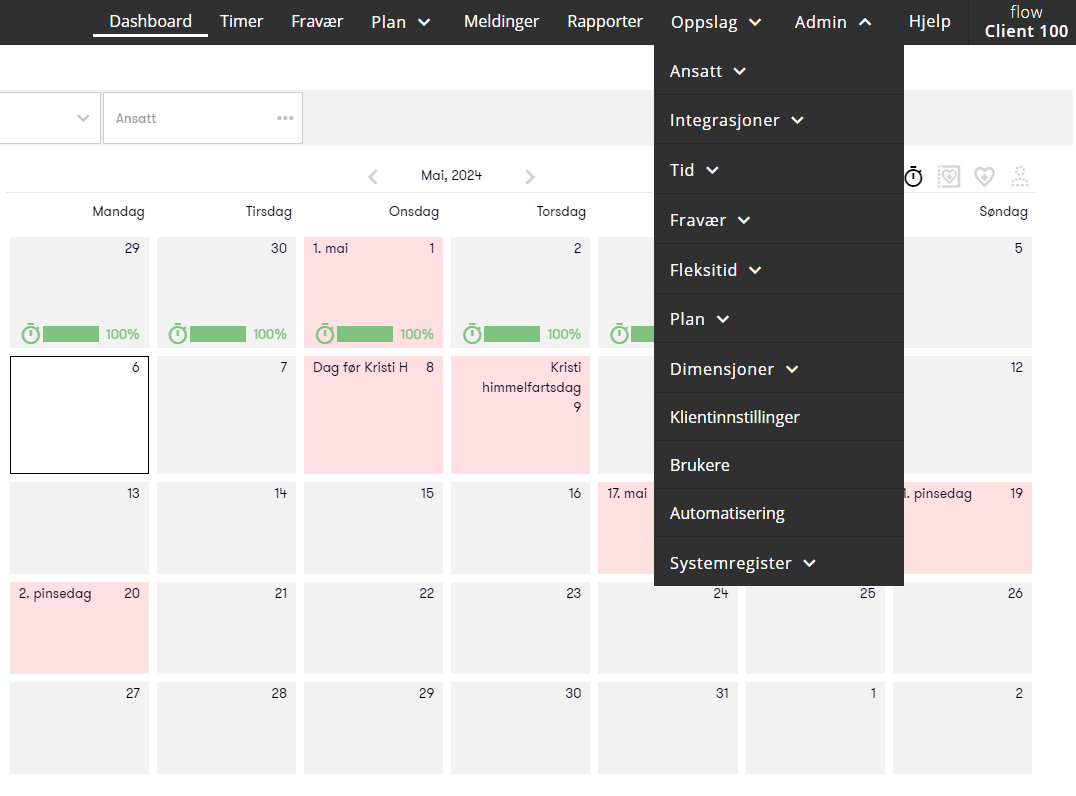Go to the Meldinger page
The image size is (1076, 796).
point(501,21)
